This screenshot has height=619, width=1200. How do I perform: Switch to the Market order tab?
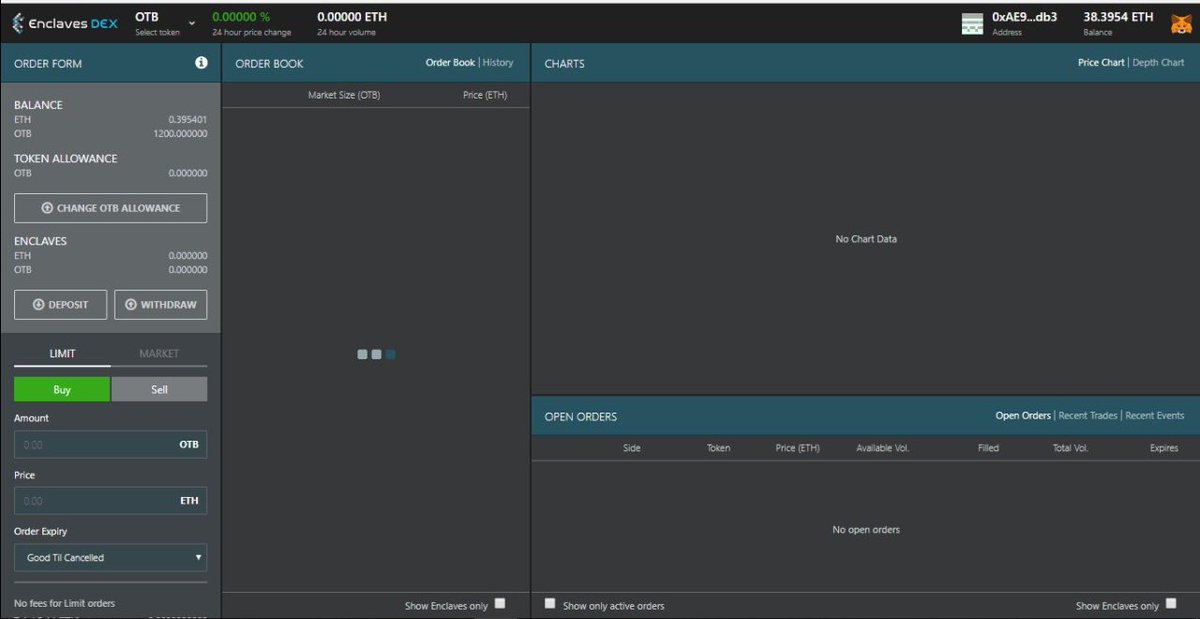click(x=159, y=353)
